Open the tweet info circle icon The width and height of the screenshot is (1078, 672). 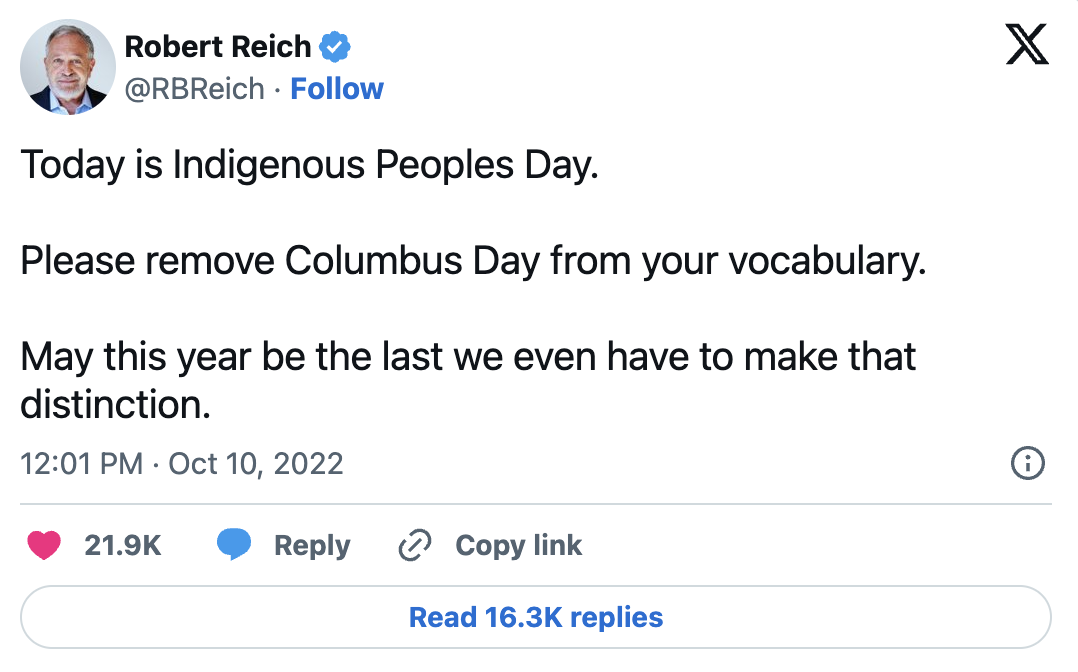point(1028,464)
